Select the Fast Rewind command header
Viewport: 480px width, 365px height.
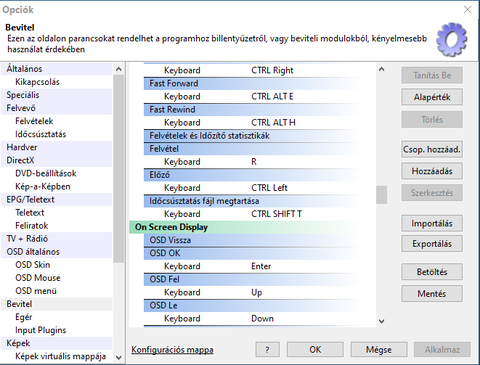click(252, 109)
